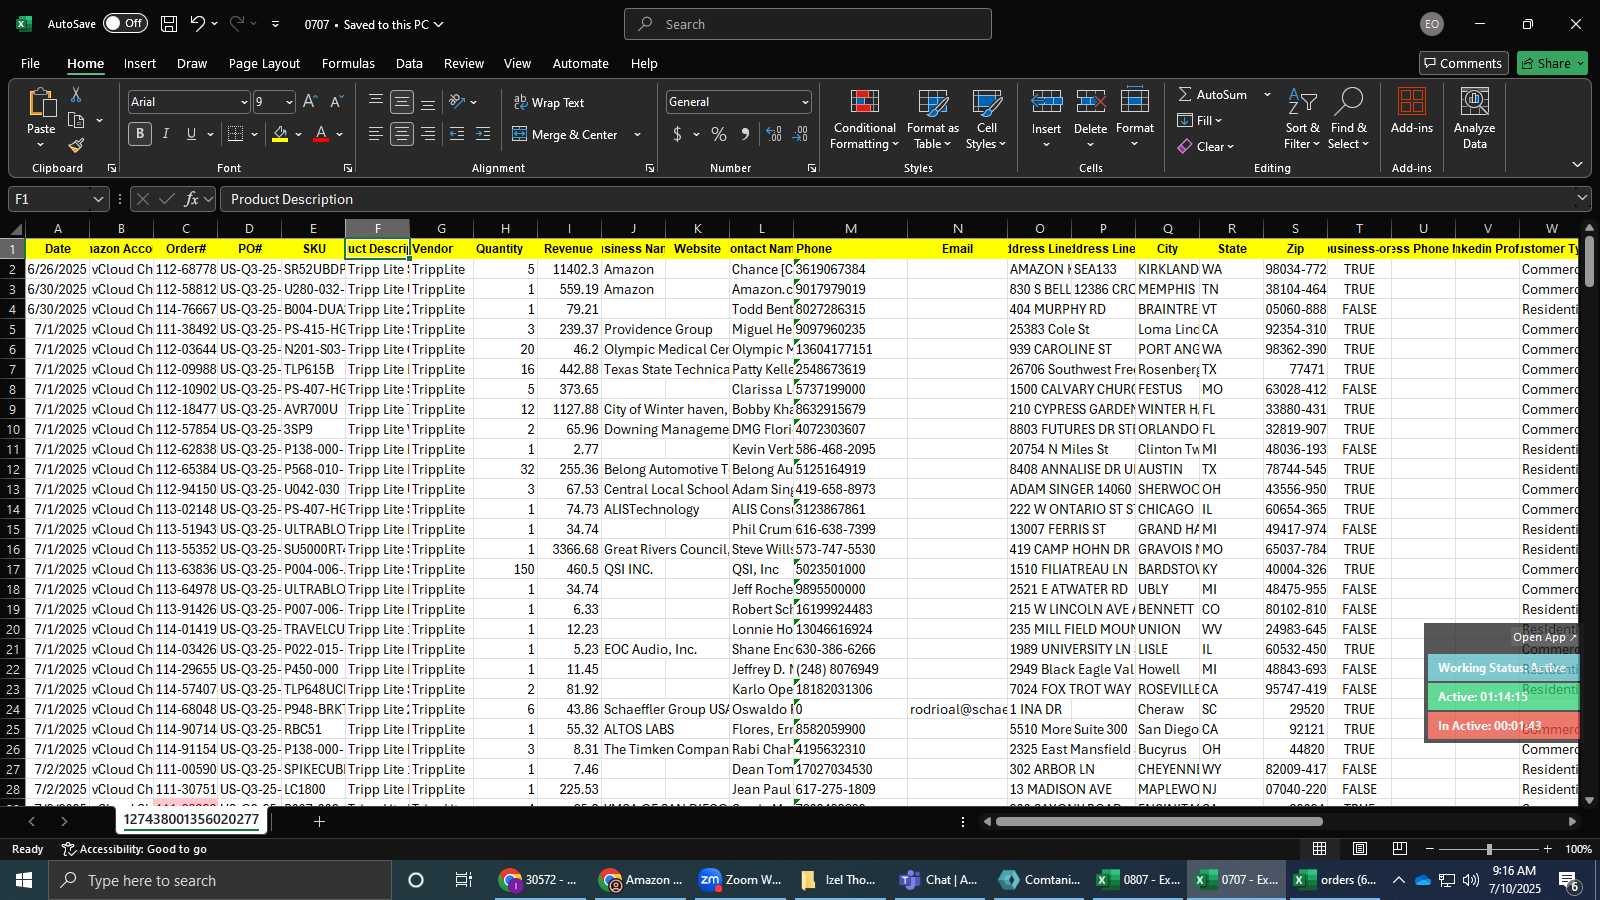Select sheet tab 127438001356020277
This screenshot has height=900, width=1600.
point(191,819)
